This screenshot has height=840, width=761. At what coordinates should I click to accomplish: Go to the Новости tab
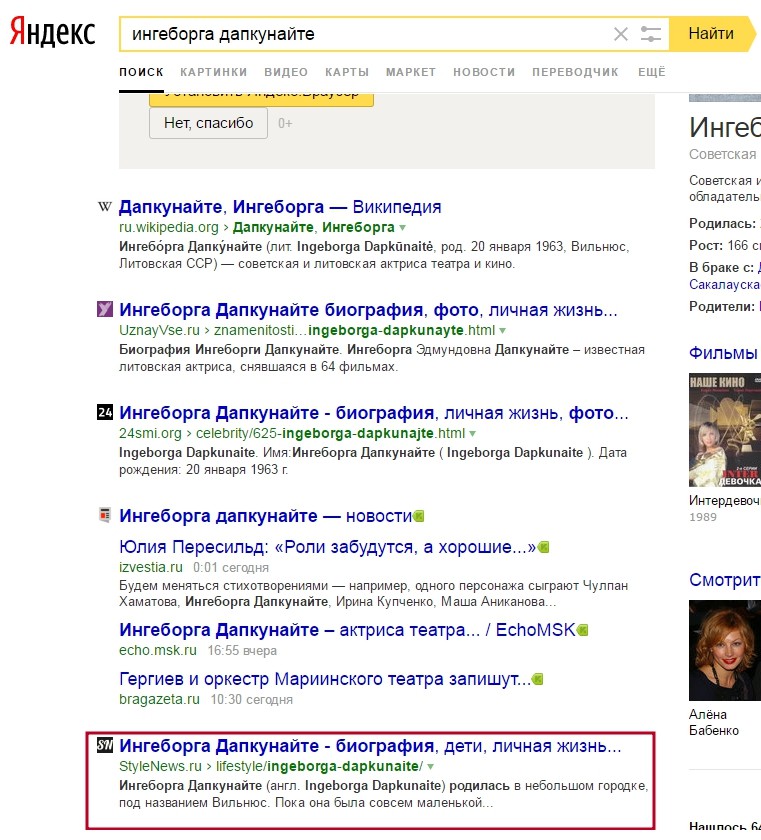[484, 72]
